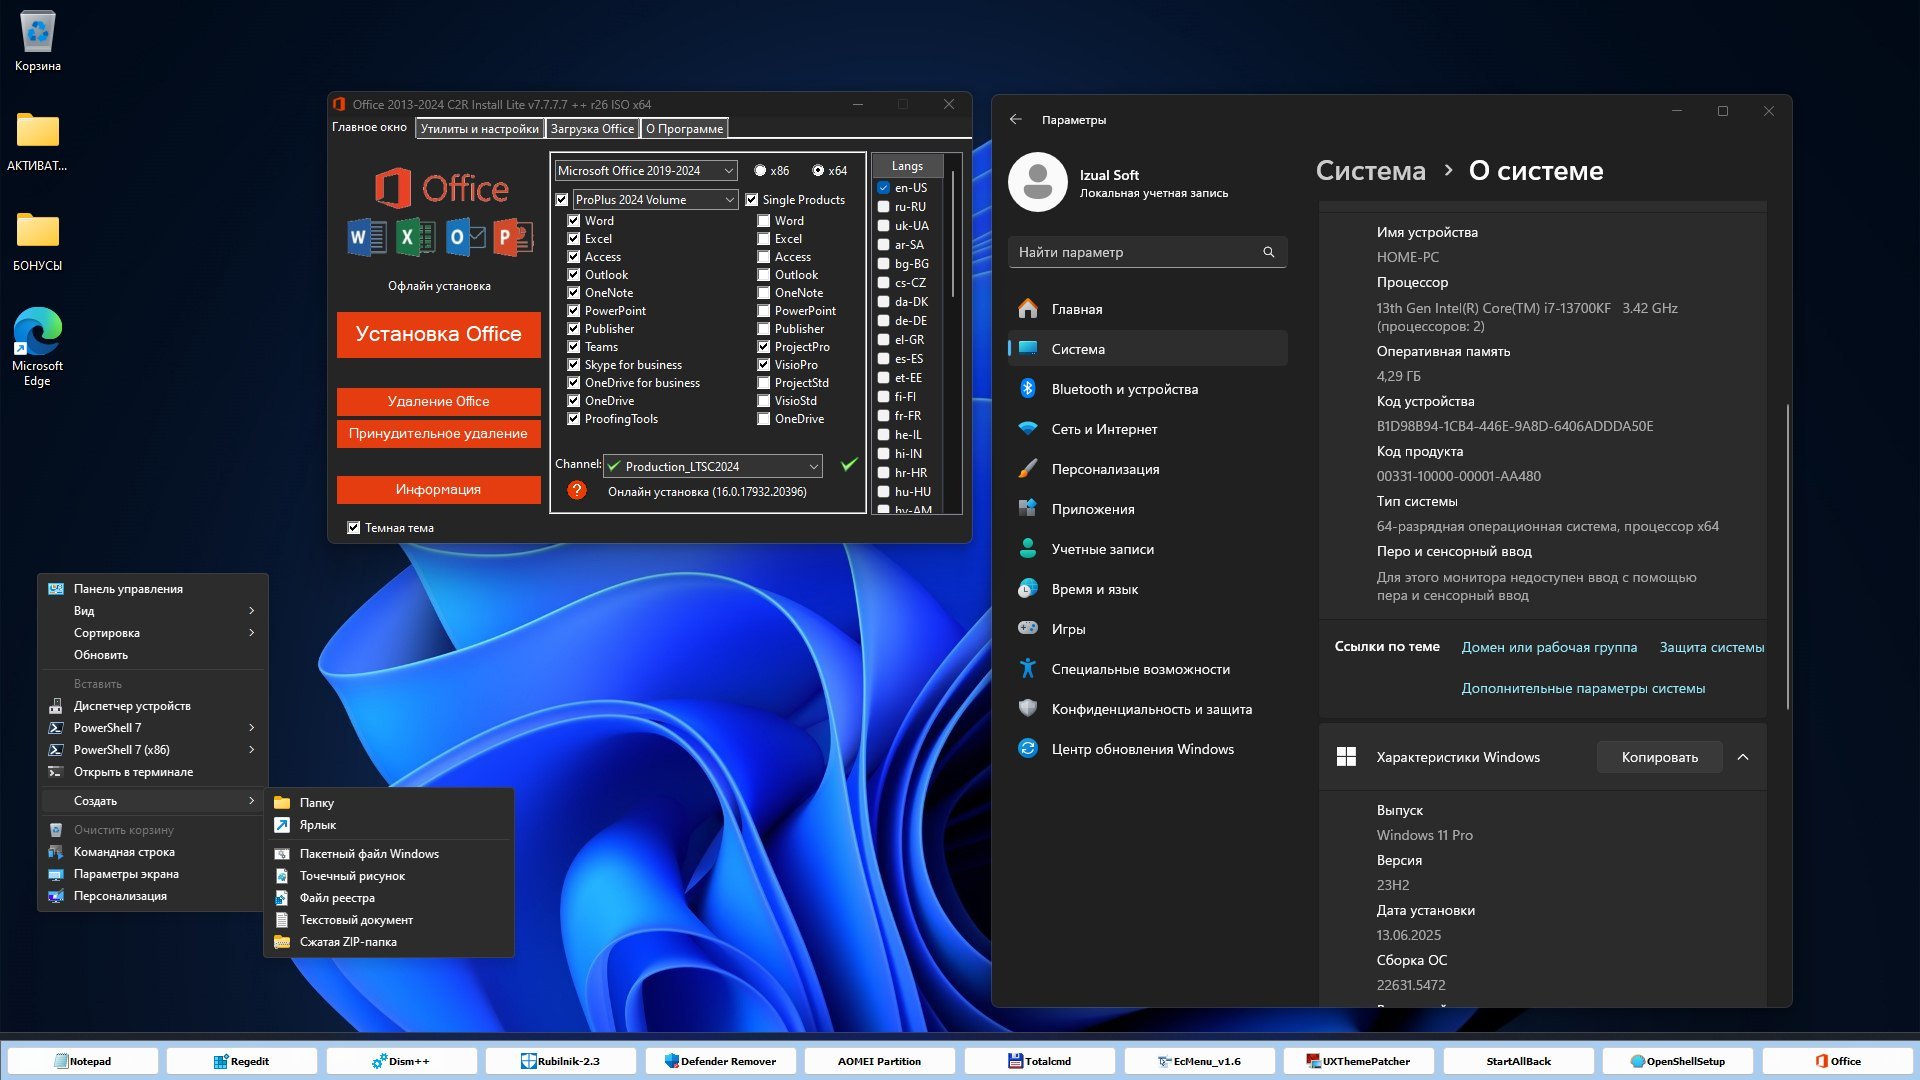Uncheck Teams in ProPlus product list
The image size is (1920, 1080).
point(574,347)
